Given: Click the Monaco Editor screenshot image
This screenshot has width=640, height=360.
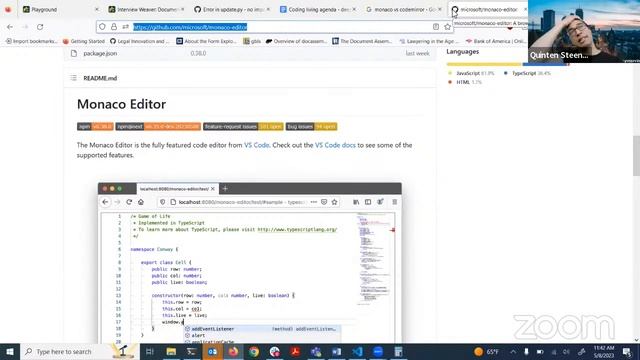Looking at the screenshot, I should (250, 262).
